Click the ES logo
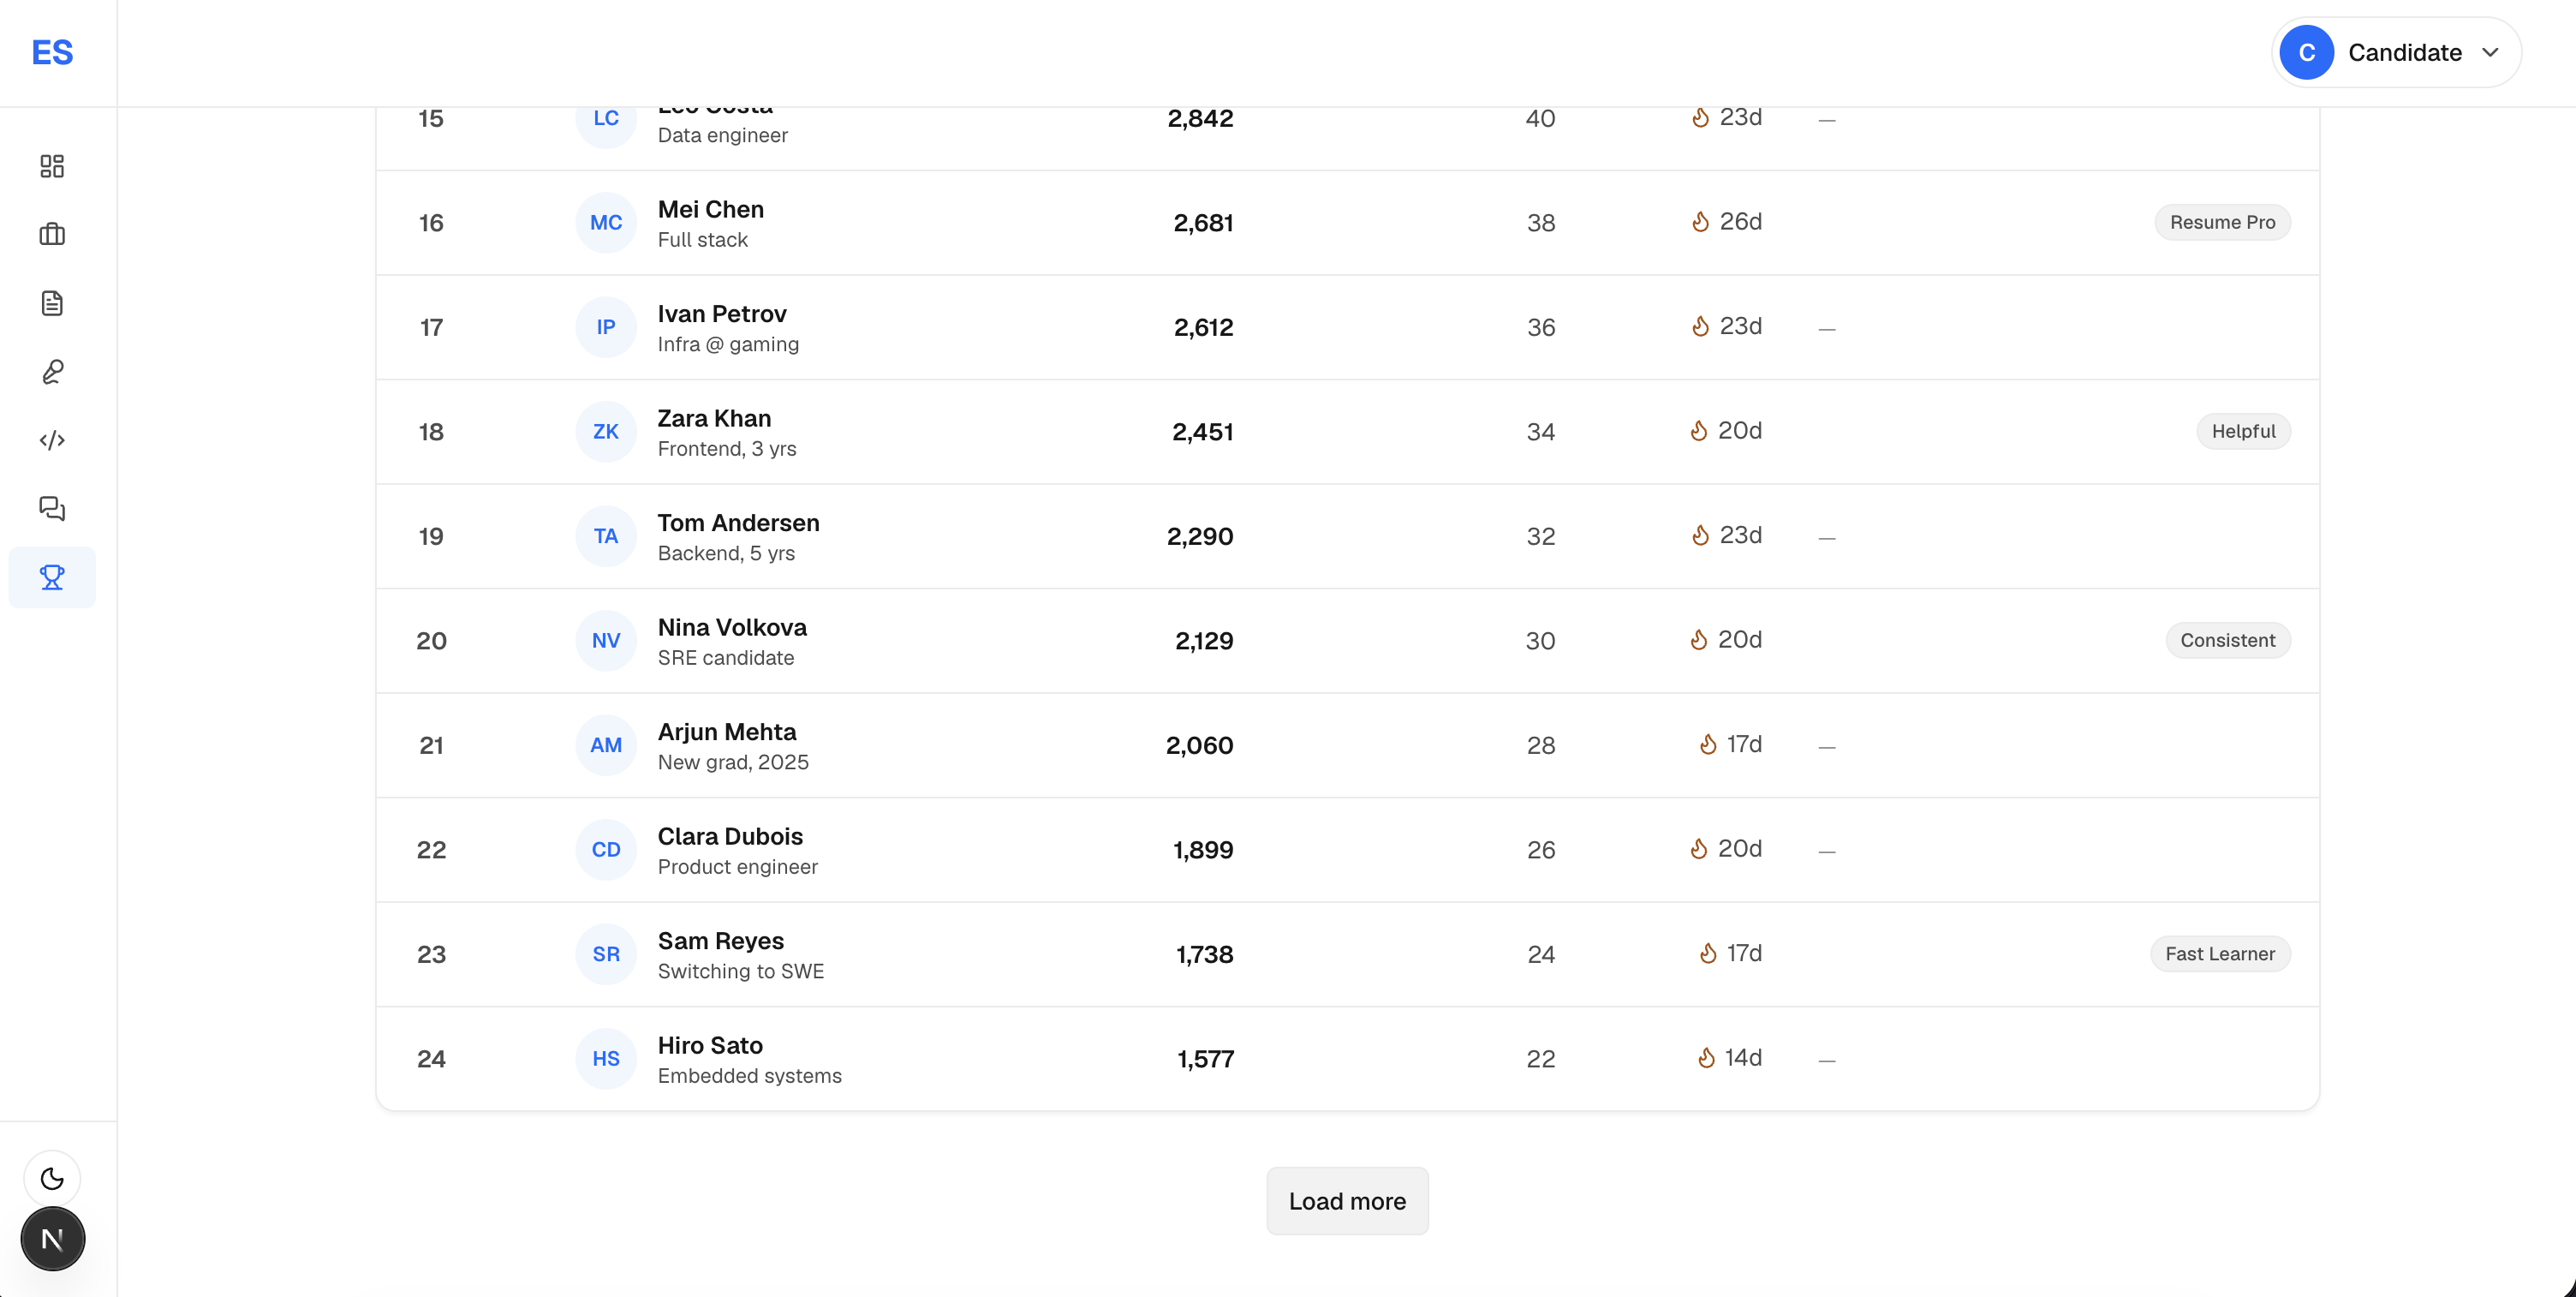Screen dimensions: 2576x1297 tap(52, 52)
